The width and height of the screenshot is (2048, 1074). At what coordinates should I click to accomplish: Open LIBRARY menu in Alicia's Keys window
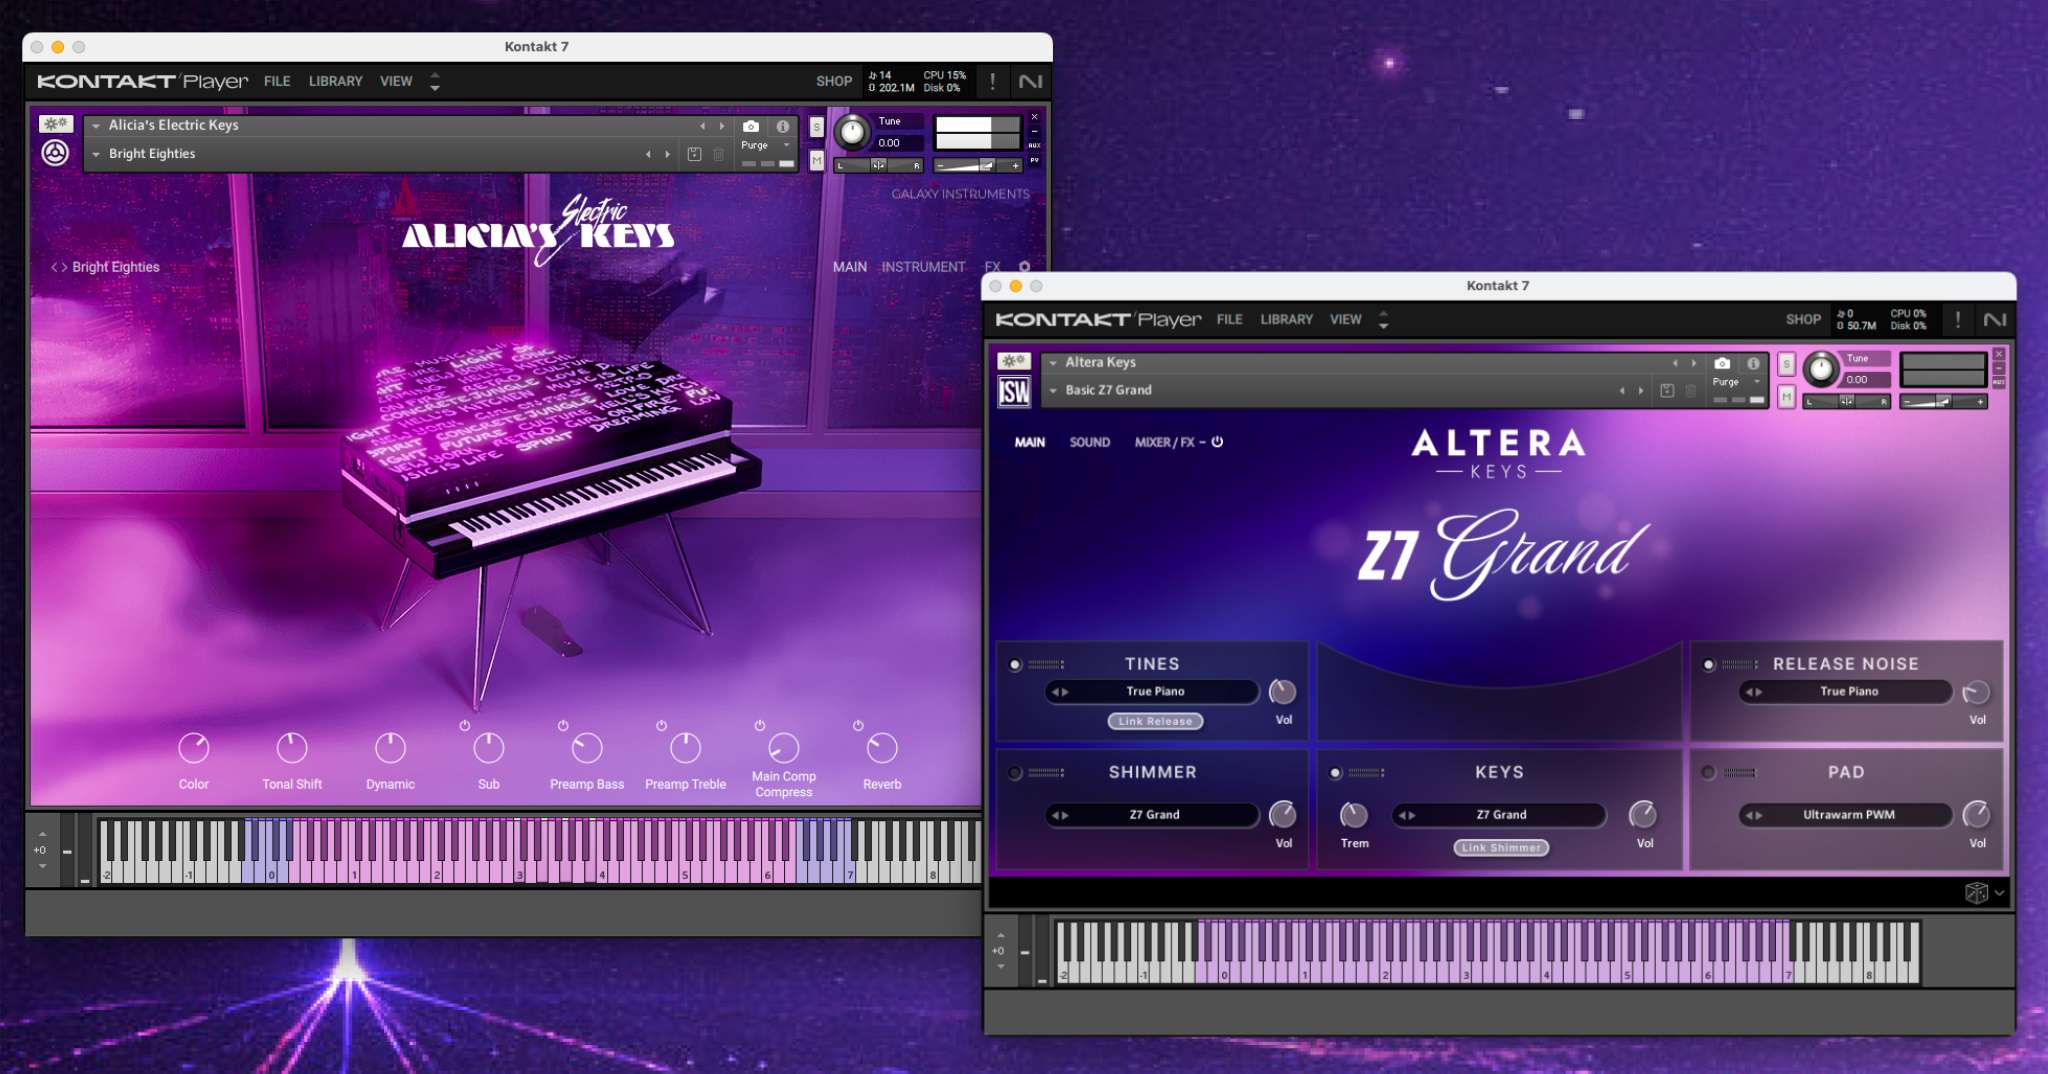point(335,81)
